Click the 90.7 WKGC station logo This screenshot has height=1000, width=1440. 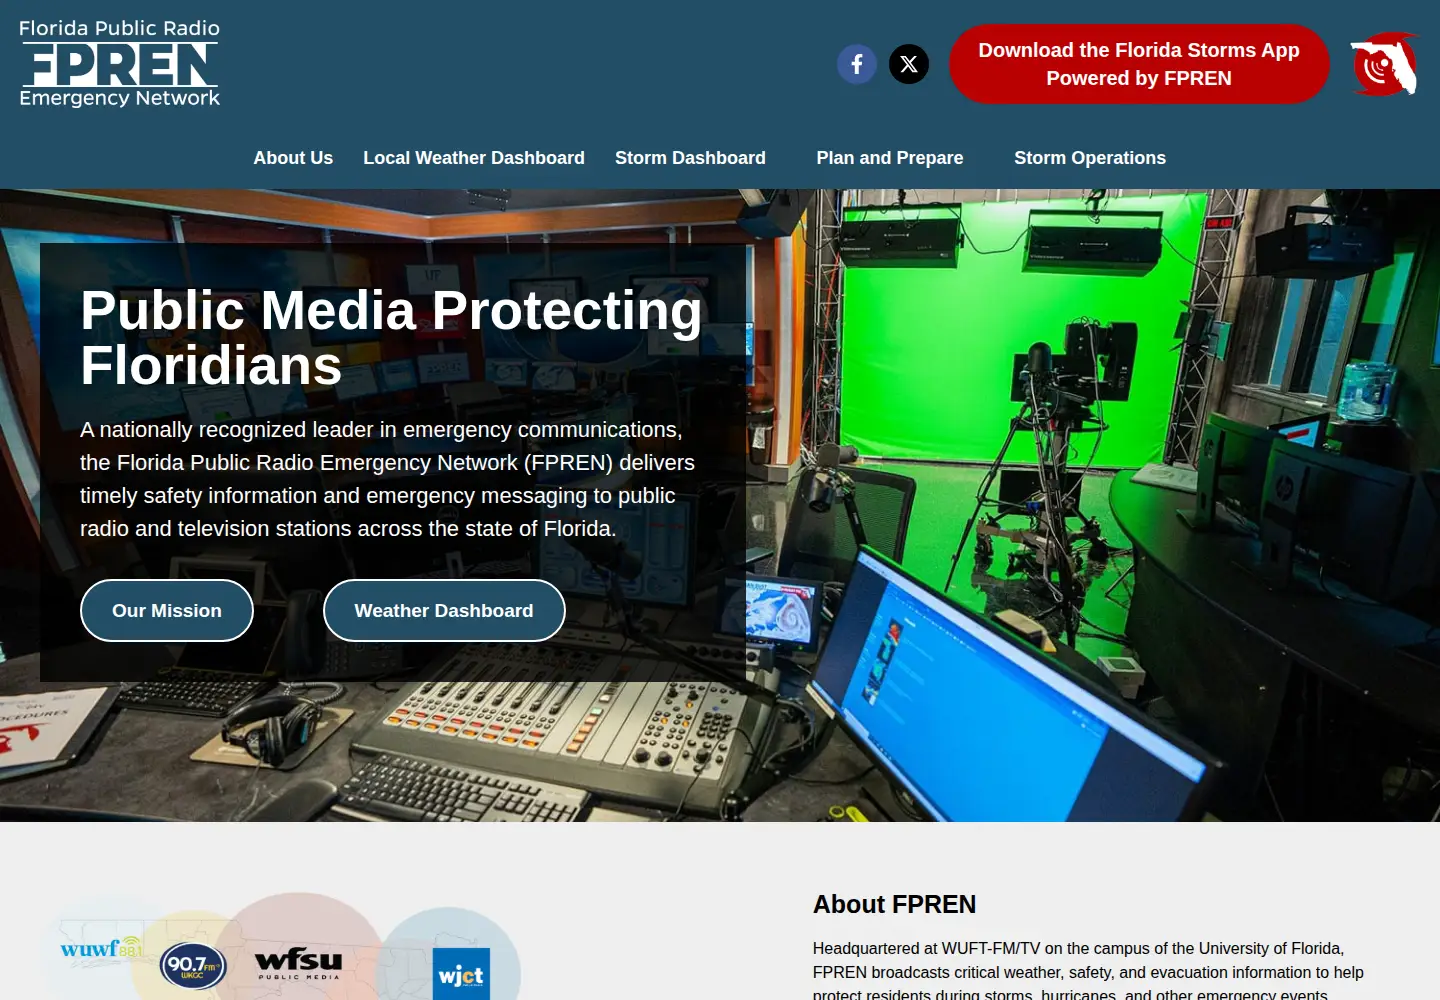tap(193, 966)
